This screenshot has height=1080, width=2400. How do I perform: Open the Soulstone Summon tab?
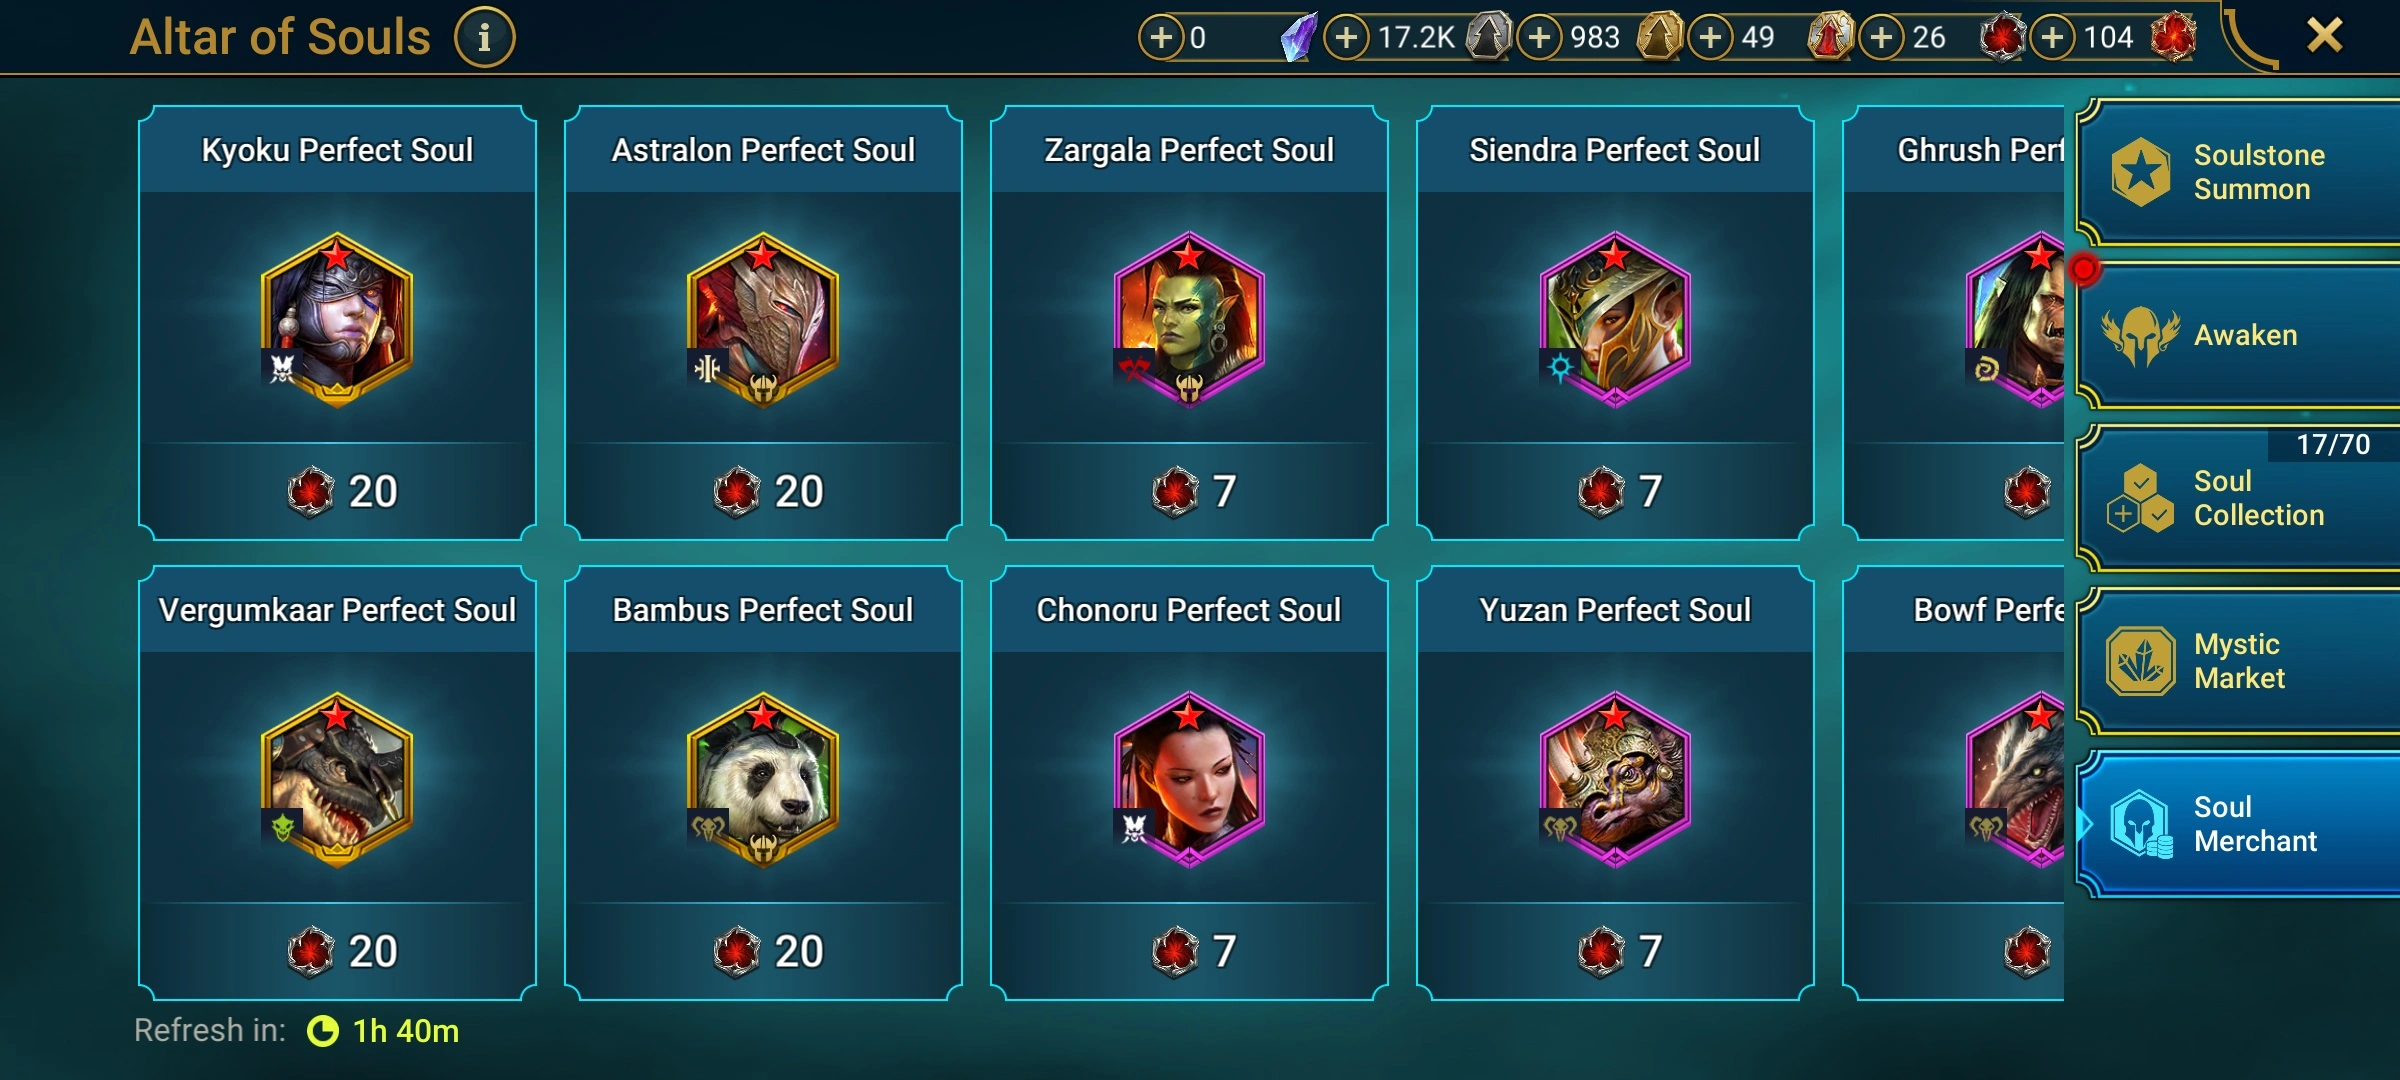(2238, 172)
